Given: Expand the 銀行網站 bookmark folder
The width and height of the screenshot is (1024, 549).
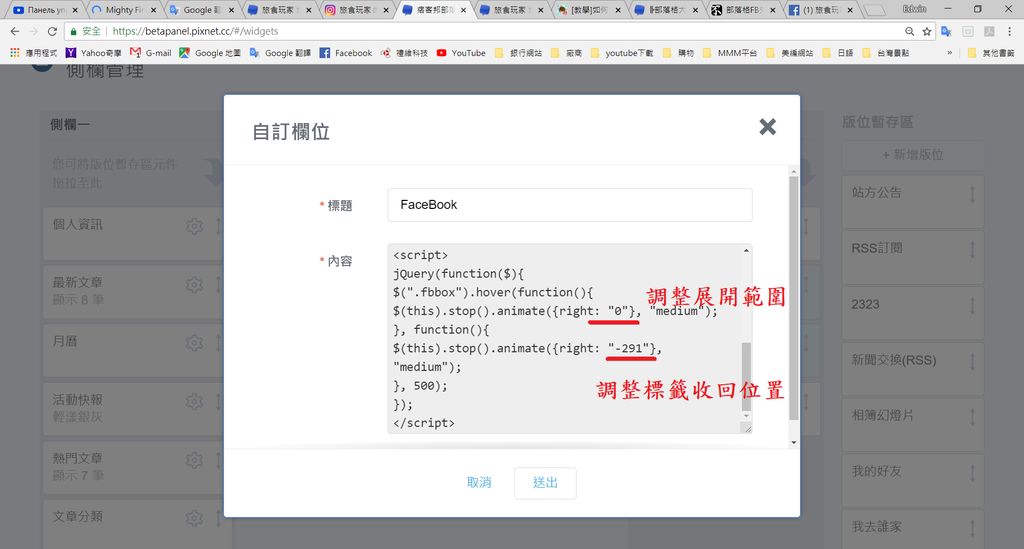Looking at the screenshot, I should point(519,53).
